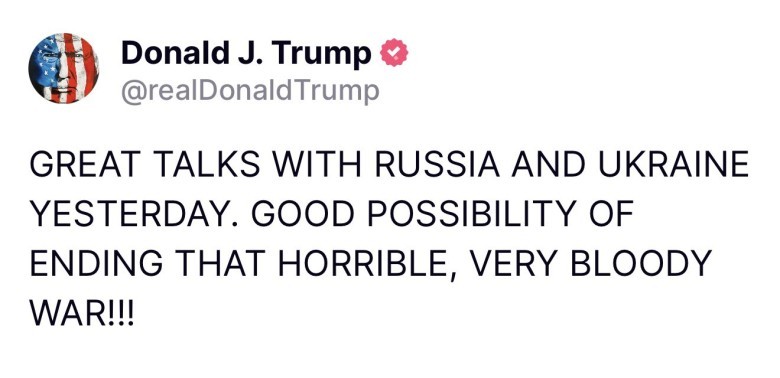
Task: Click the word AND before UKRAINE
Action: [x=549, y=165]
